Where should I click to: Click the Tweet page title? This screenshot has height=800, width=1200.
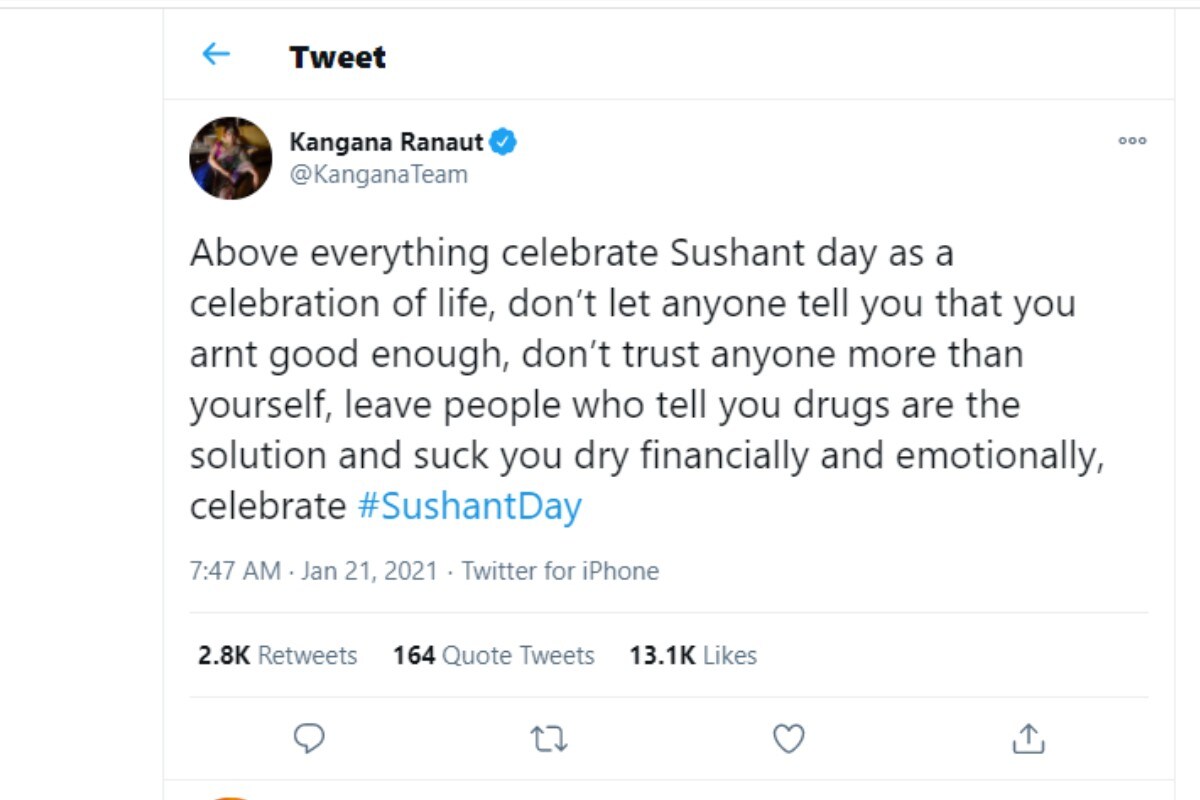tap(336, 57)
